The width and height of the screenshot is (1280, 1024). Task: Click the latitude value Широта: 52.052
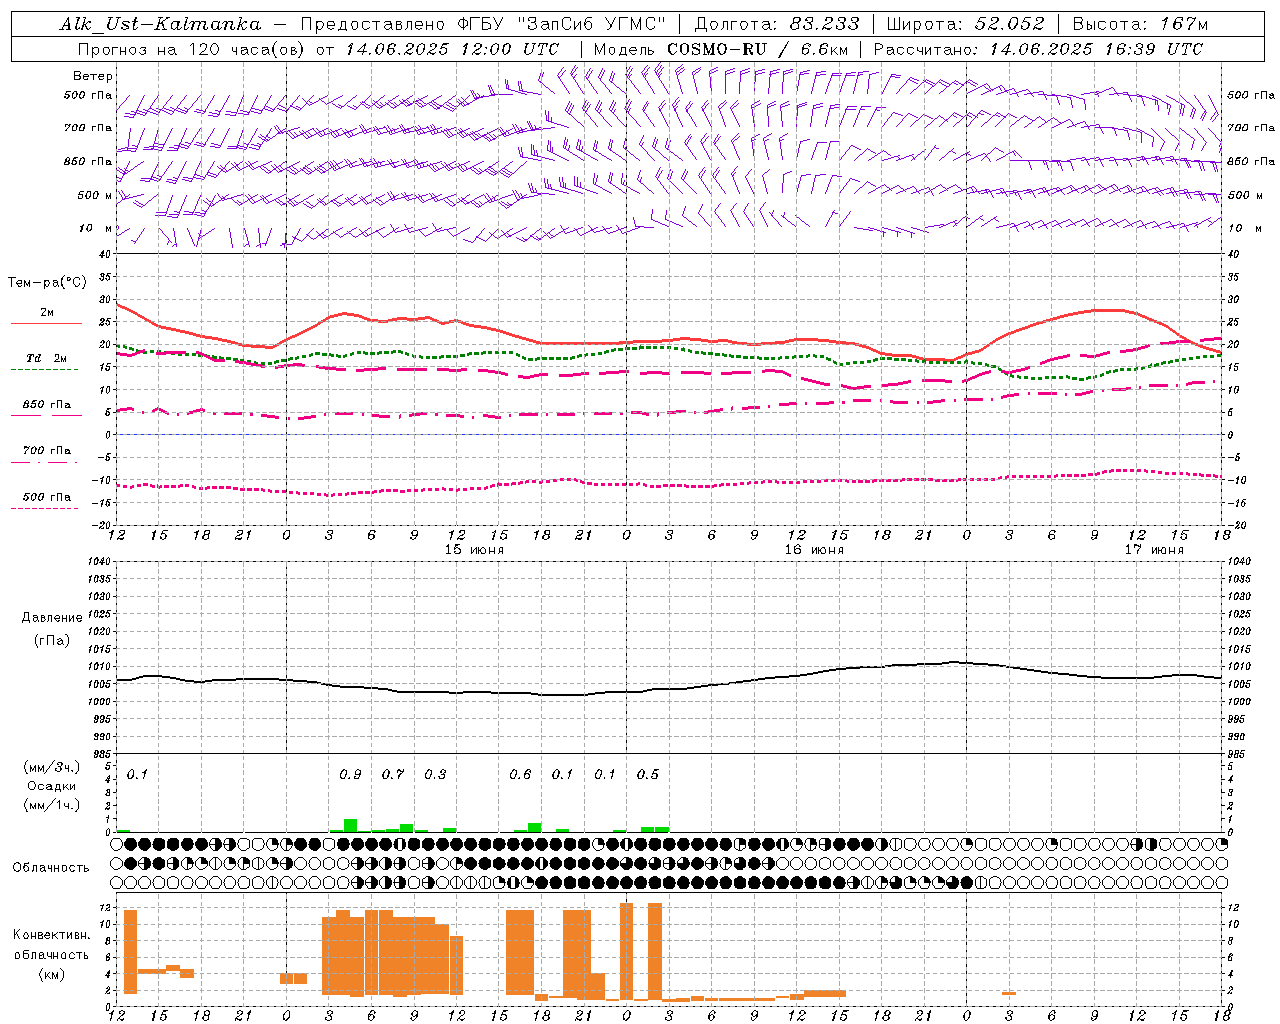coord(966,24)
